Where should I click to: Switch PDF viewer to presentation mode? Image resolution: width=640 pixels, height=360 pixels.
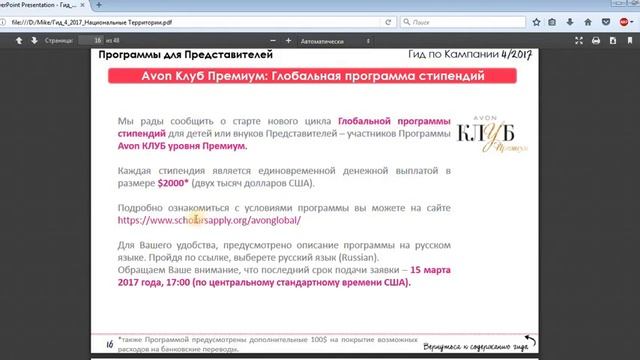(x=579, y=41)
